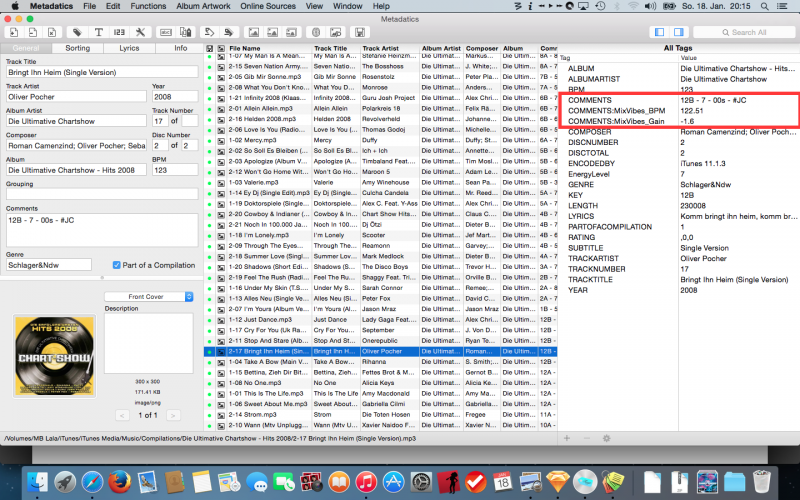Click the save-status column header icon
800x500 pixels.
(x=209, y=48)
